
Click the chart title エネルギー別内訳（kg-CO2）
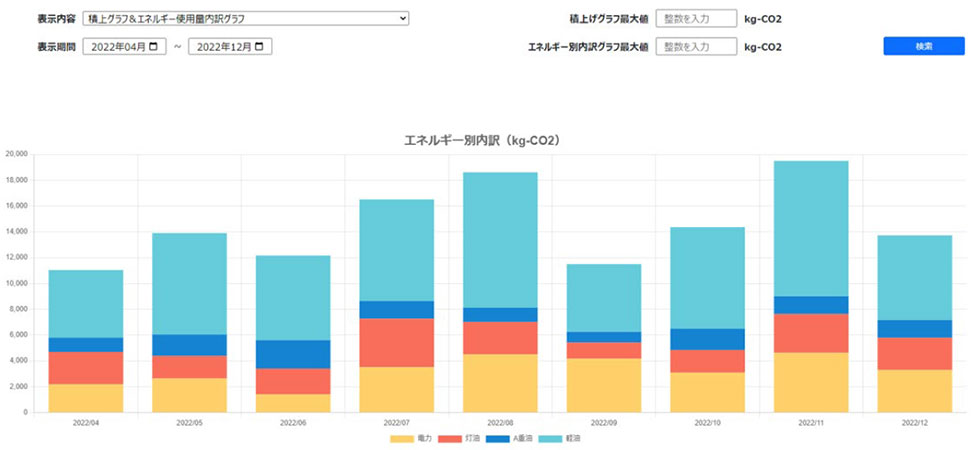(483, 141)
